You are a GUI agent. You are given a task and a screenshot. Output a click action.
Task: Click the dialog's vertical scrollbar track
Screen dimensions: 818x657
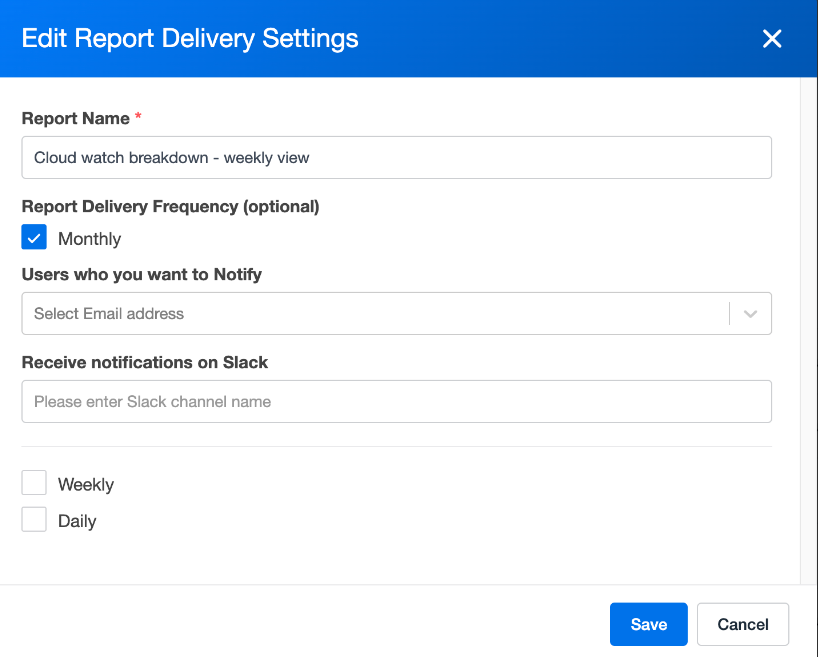809,331
